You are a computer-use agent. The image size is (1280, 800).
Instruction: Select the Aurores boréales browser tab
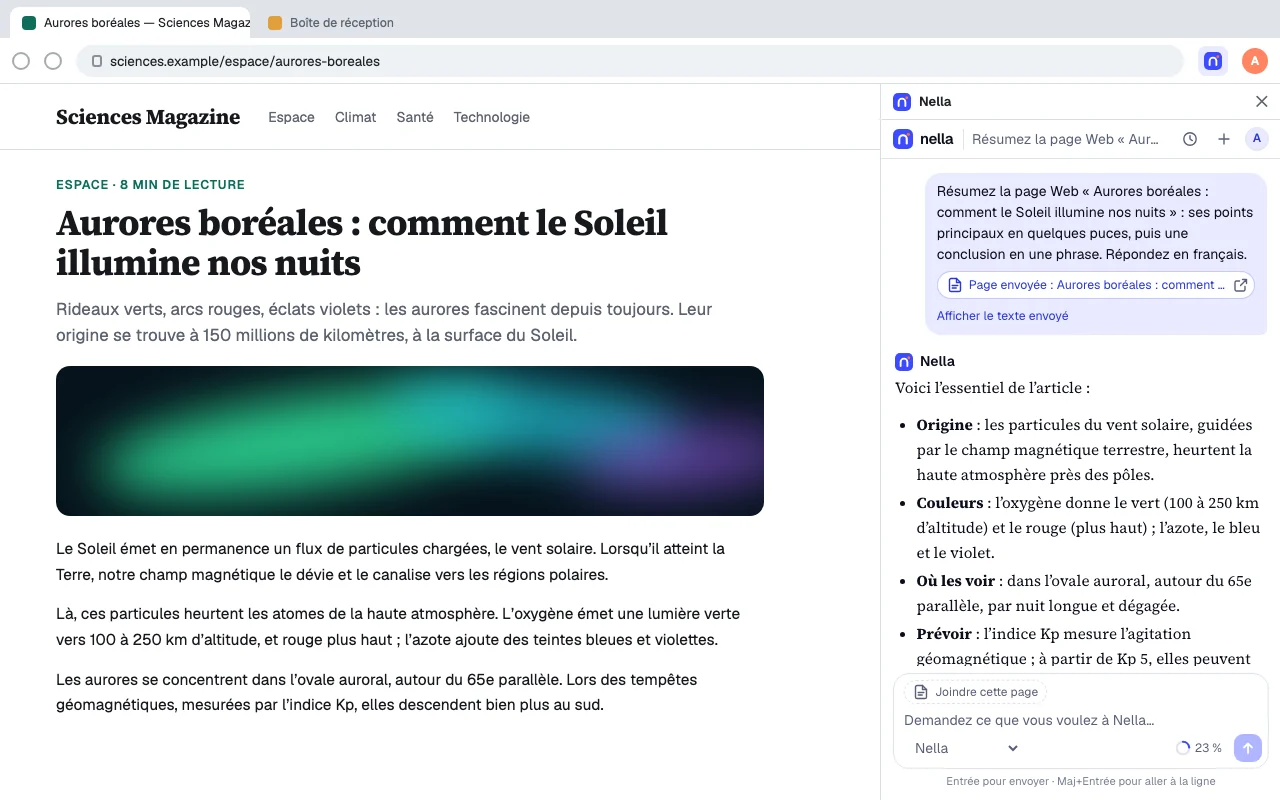130,22
